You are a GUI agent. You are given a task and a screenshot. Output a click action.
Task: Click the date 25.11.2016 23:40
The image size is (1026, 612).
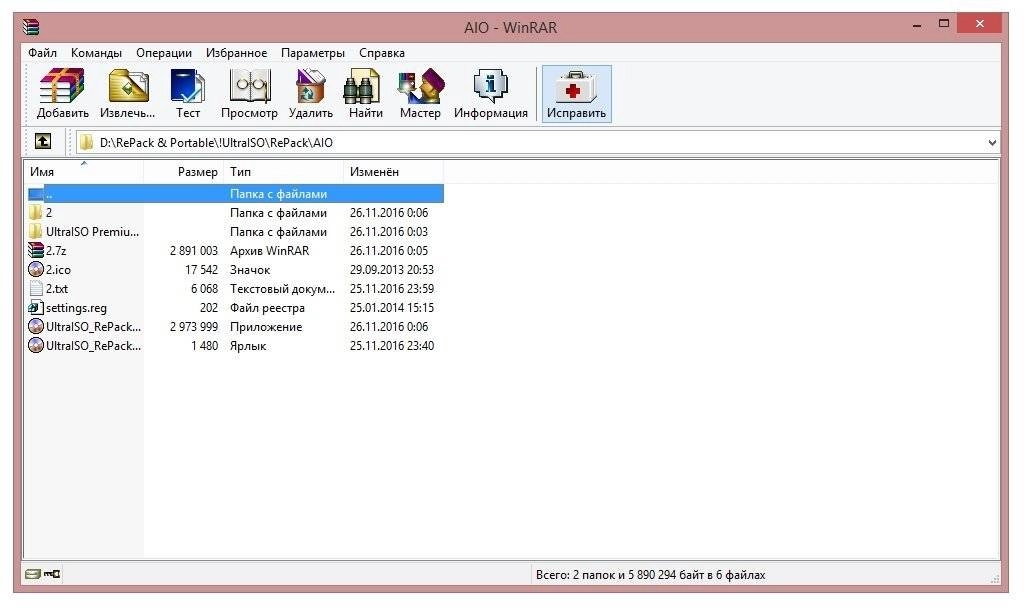pyautogui.click(x=392, y=346)
